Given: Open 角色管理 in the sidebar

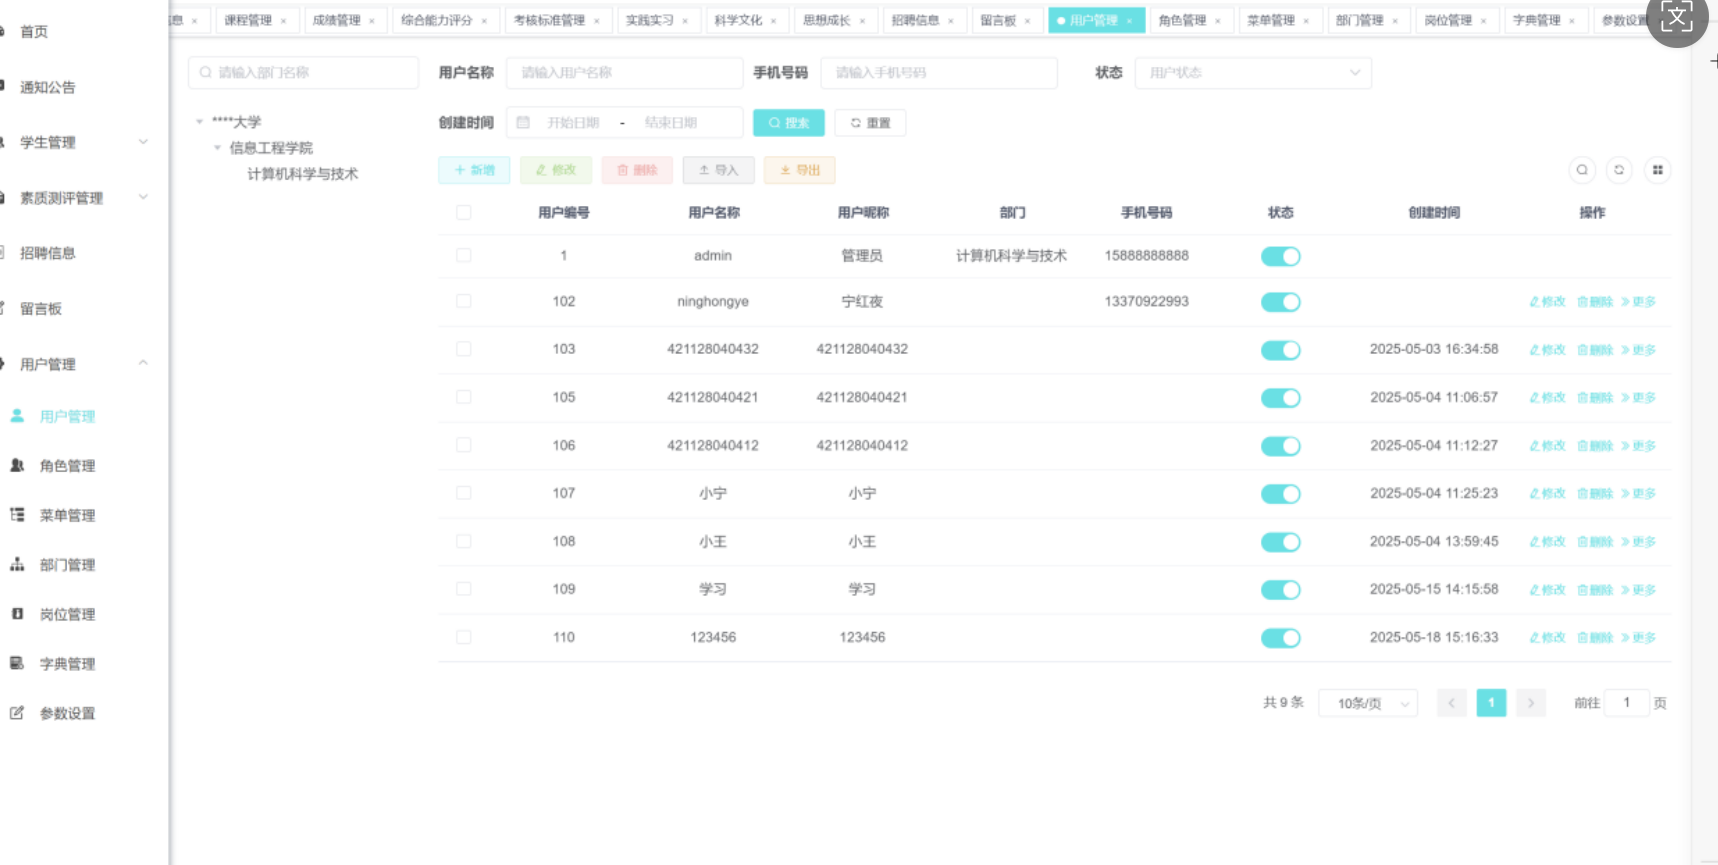Looking at the screenshot, I should (66, 465).
